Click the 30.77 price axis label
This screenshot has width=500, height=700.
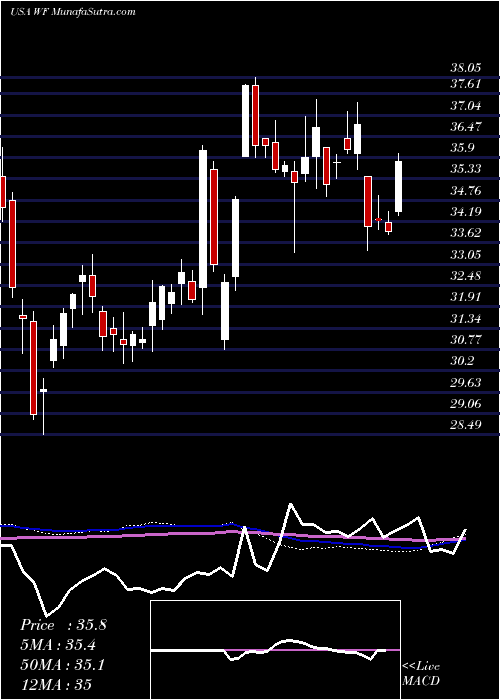[465, 340]
